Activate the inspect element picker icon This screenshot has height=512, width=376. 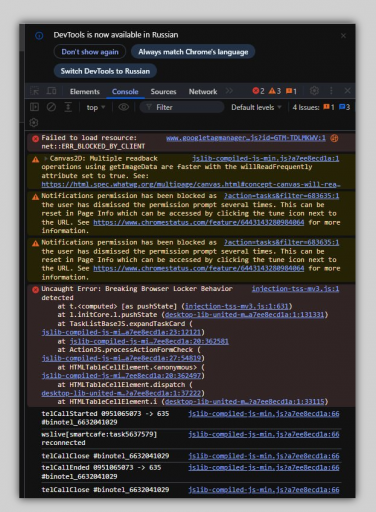(x=35, y=91)
